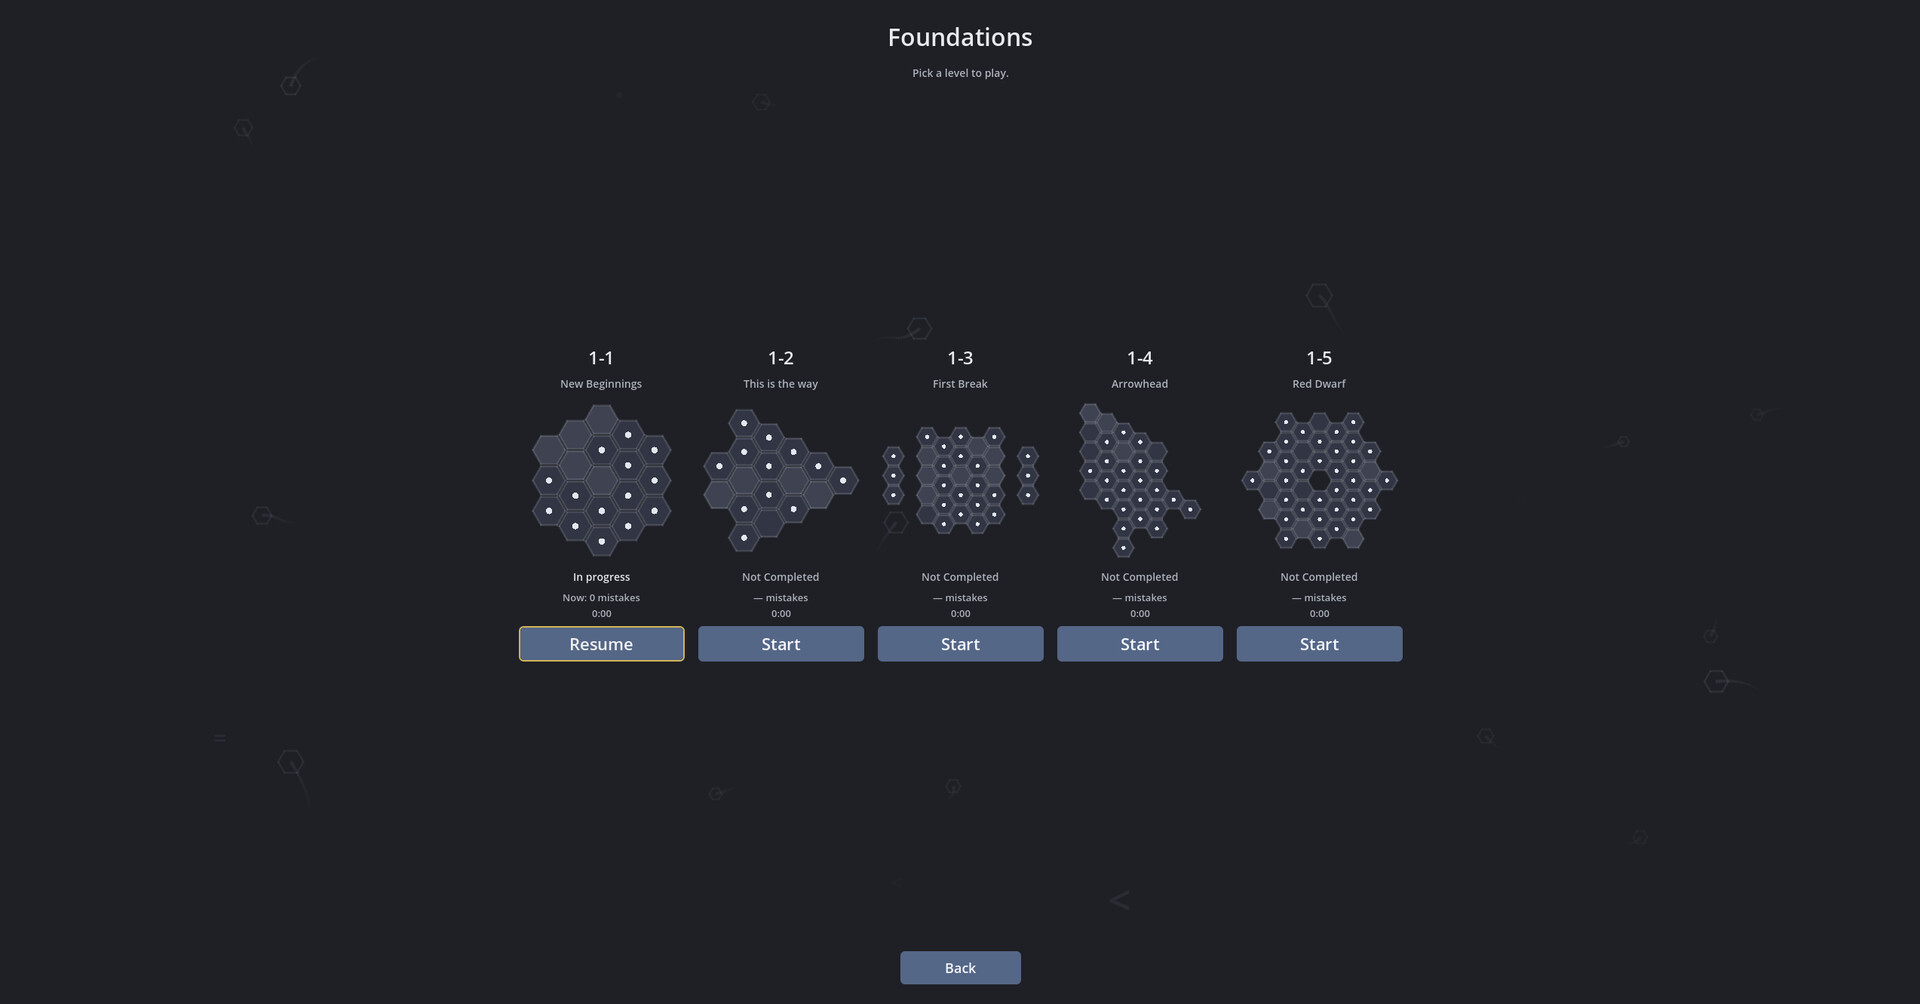Click the Foundations title text
The width and height of the screenshot is (1920, 1004).
[960, 37]
